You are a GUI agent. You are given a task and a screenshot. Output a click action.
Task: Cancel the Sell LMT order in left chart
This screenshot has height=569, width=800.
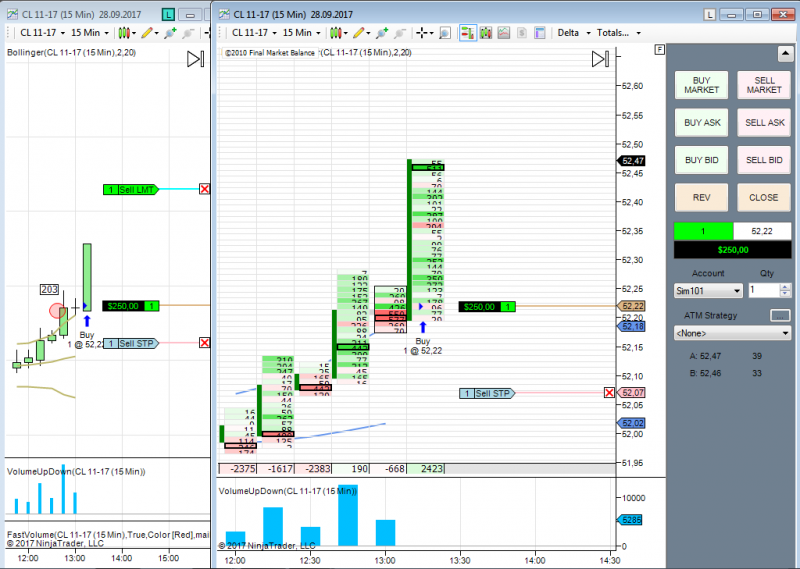click(205, 189)
